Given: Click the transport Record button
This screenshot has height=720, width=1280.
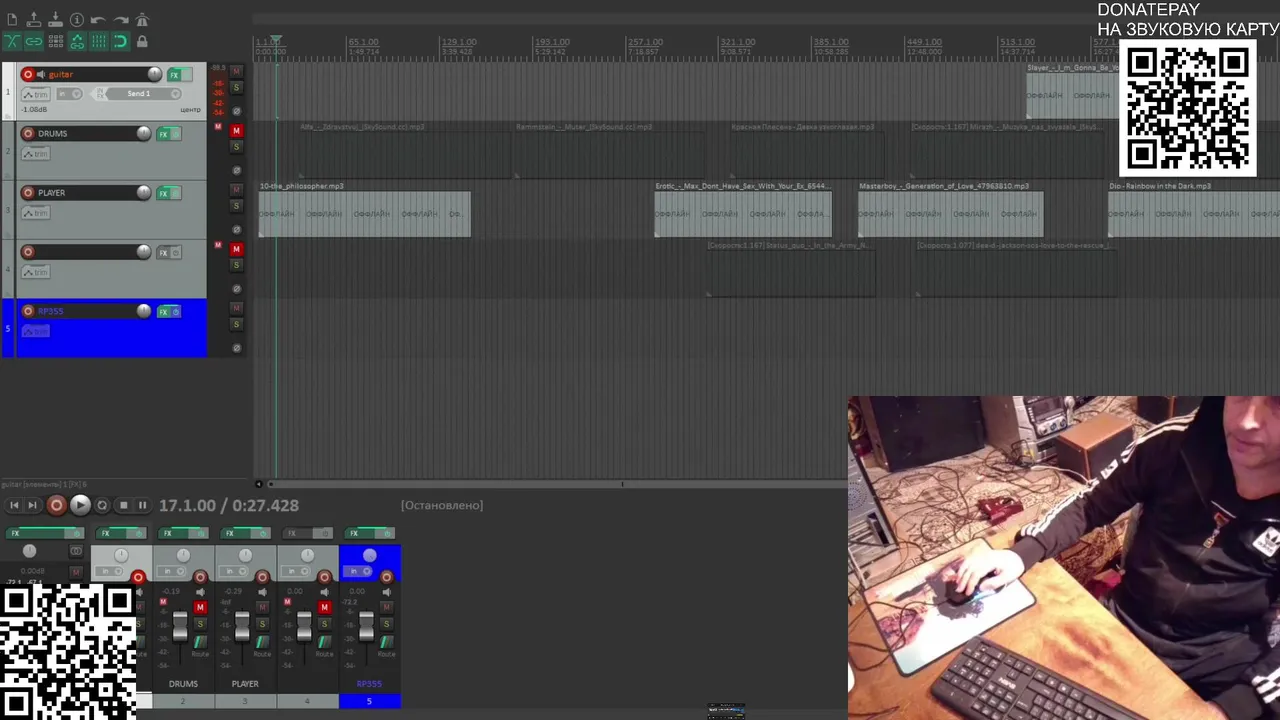Looking at the screenshot, I should click(56, 505).
